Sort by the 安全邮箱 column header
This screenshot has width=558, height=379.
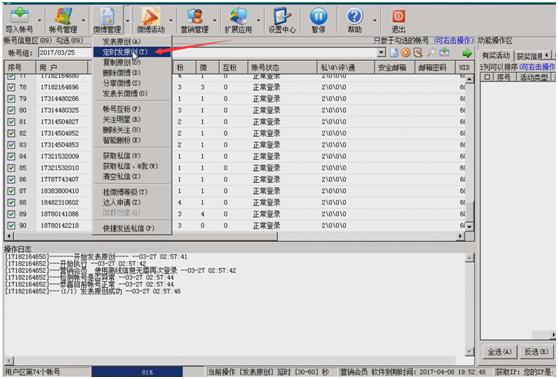pyautogui.click(x=394, y=67)
